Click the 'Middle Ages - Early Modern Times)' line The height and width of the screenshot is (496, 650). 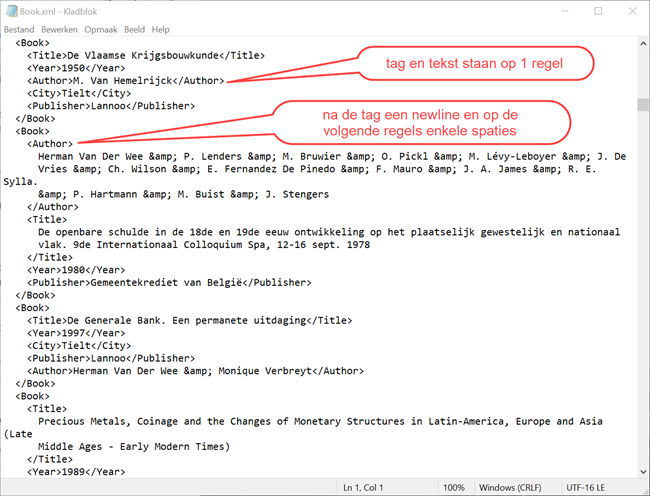(134, 447)
